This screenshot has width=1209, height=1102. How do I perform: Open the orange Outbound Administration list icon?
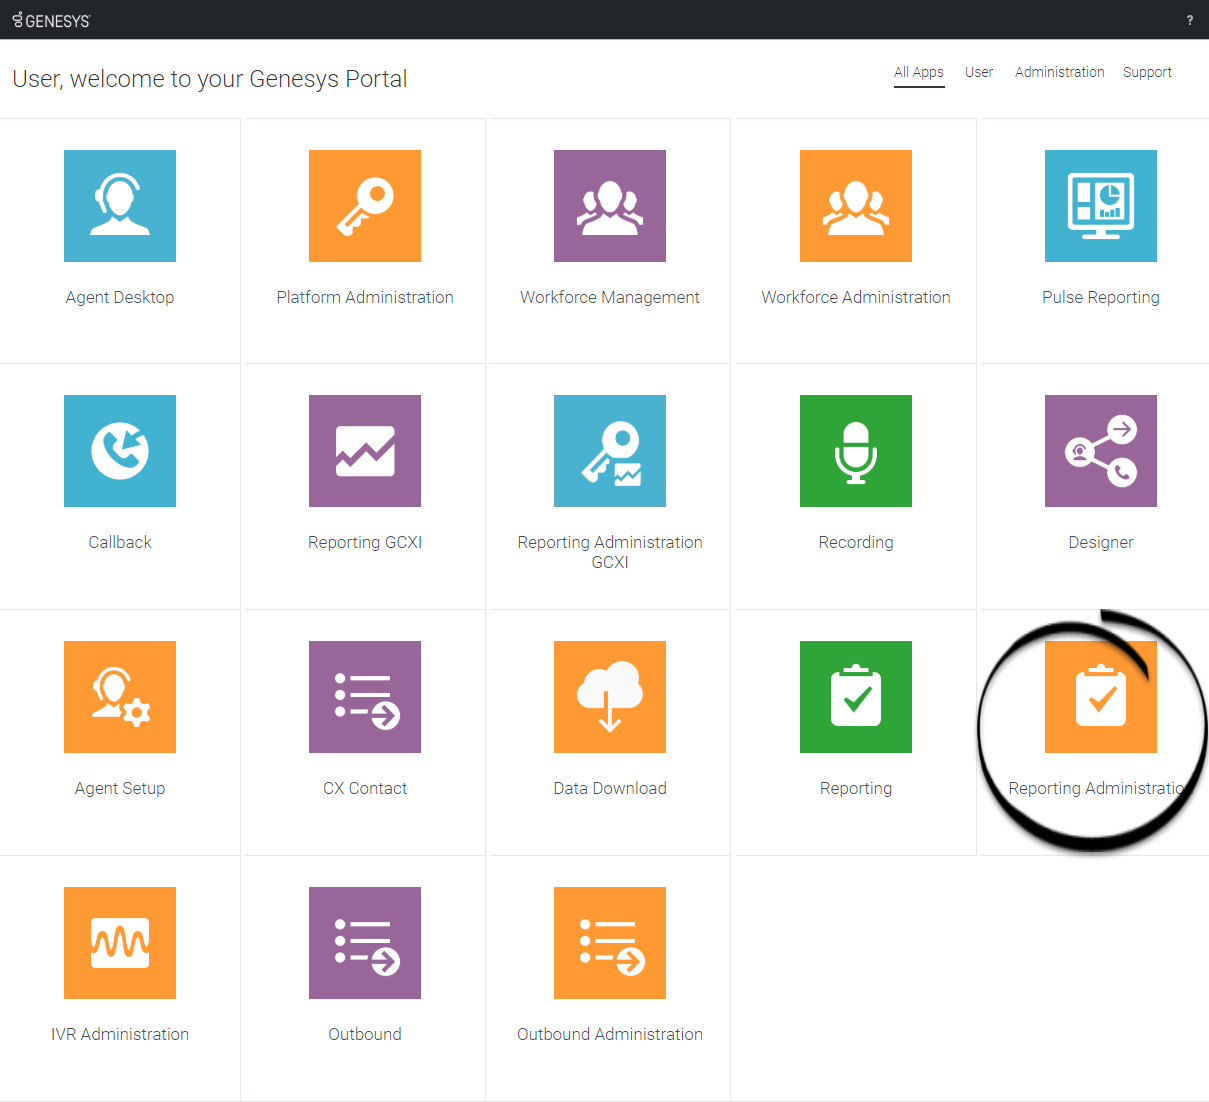coord(610,943)
